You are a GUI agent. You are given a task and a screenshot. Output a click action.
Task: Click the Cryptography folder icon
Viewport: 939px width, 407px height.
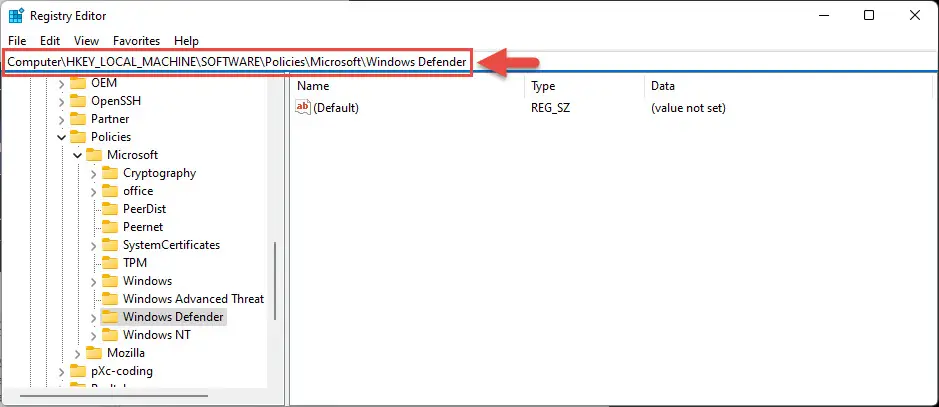(x=110, y=172)
